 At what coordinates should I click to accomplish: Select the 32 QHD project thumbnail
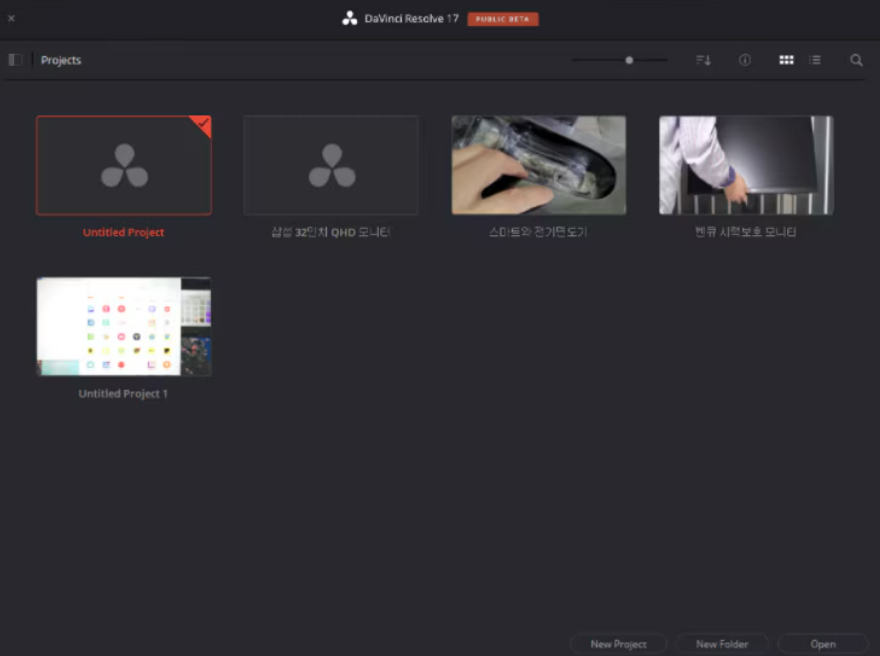click(331, 166)
